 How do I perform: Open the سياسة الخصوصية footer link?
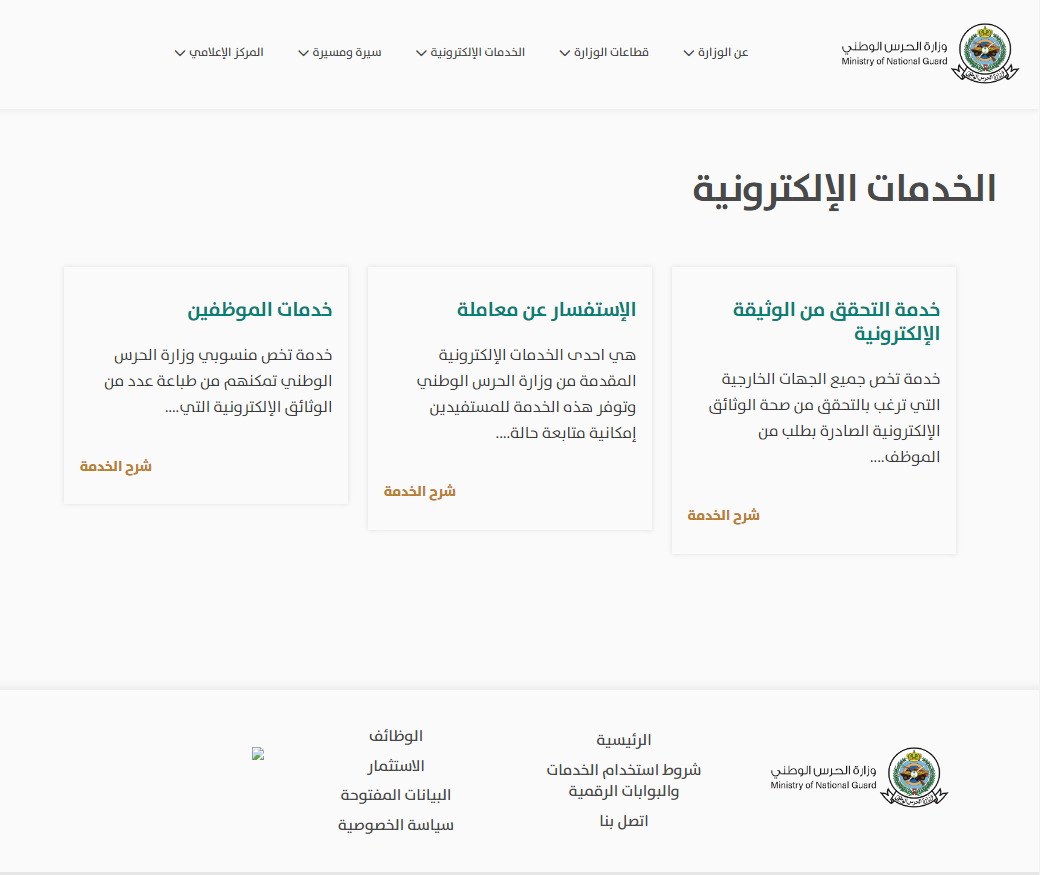396,825
